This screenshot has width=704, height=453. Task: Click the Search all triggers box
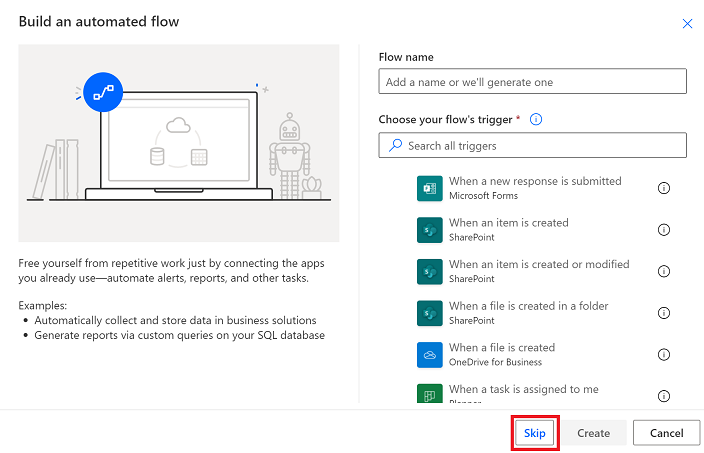pyautogui.click(x=532, y=145)
